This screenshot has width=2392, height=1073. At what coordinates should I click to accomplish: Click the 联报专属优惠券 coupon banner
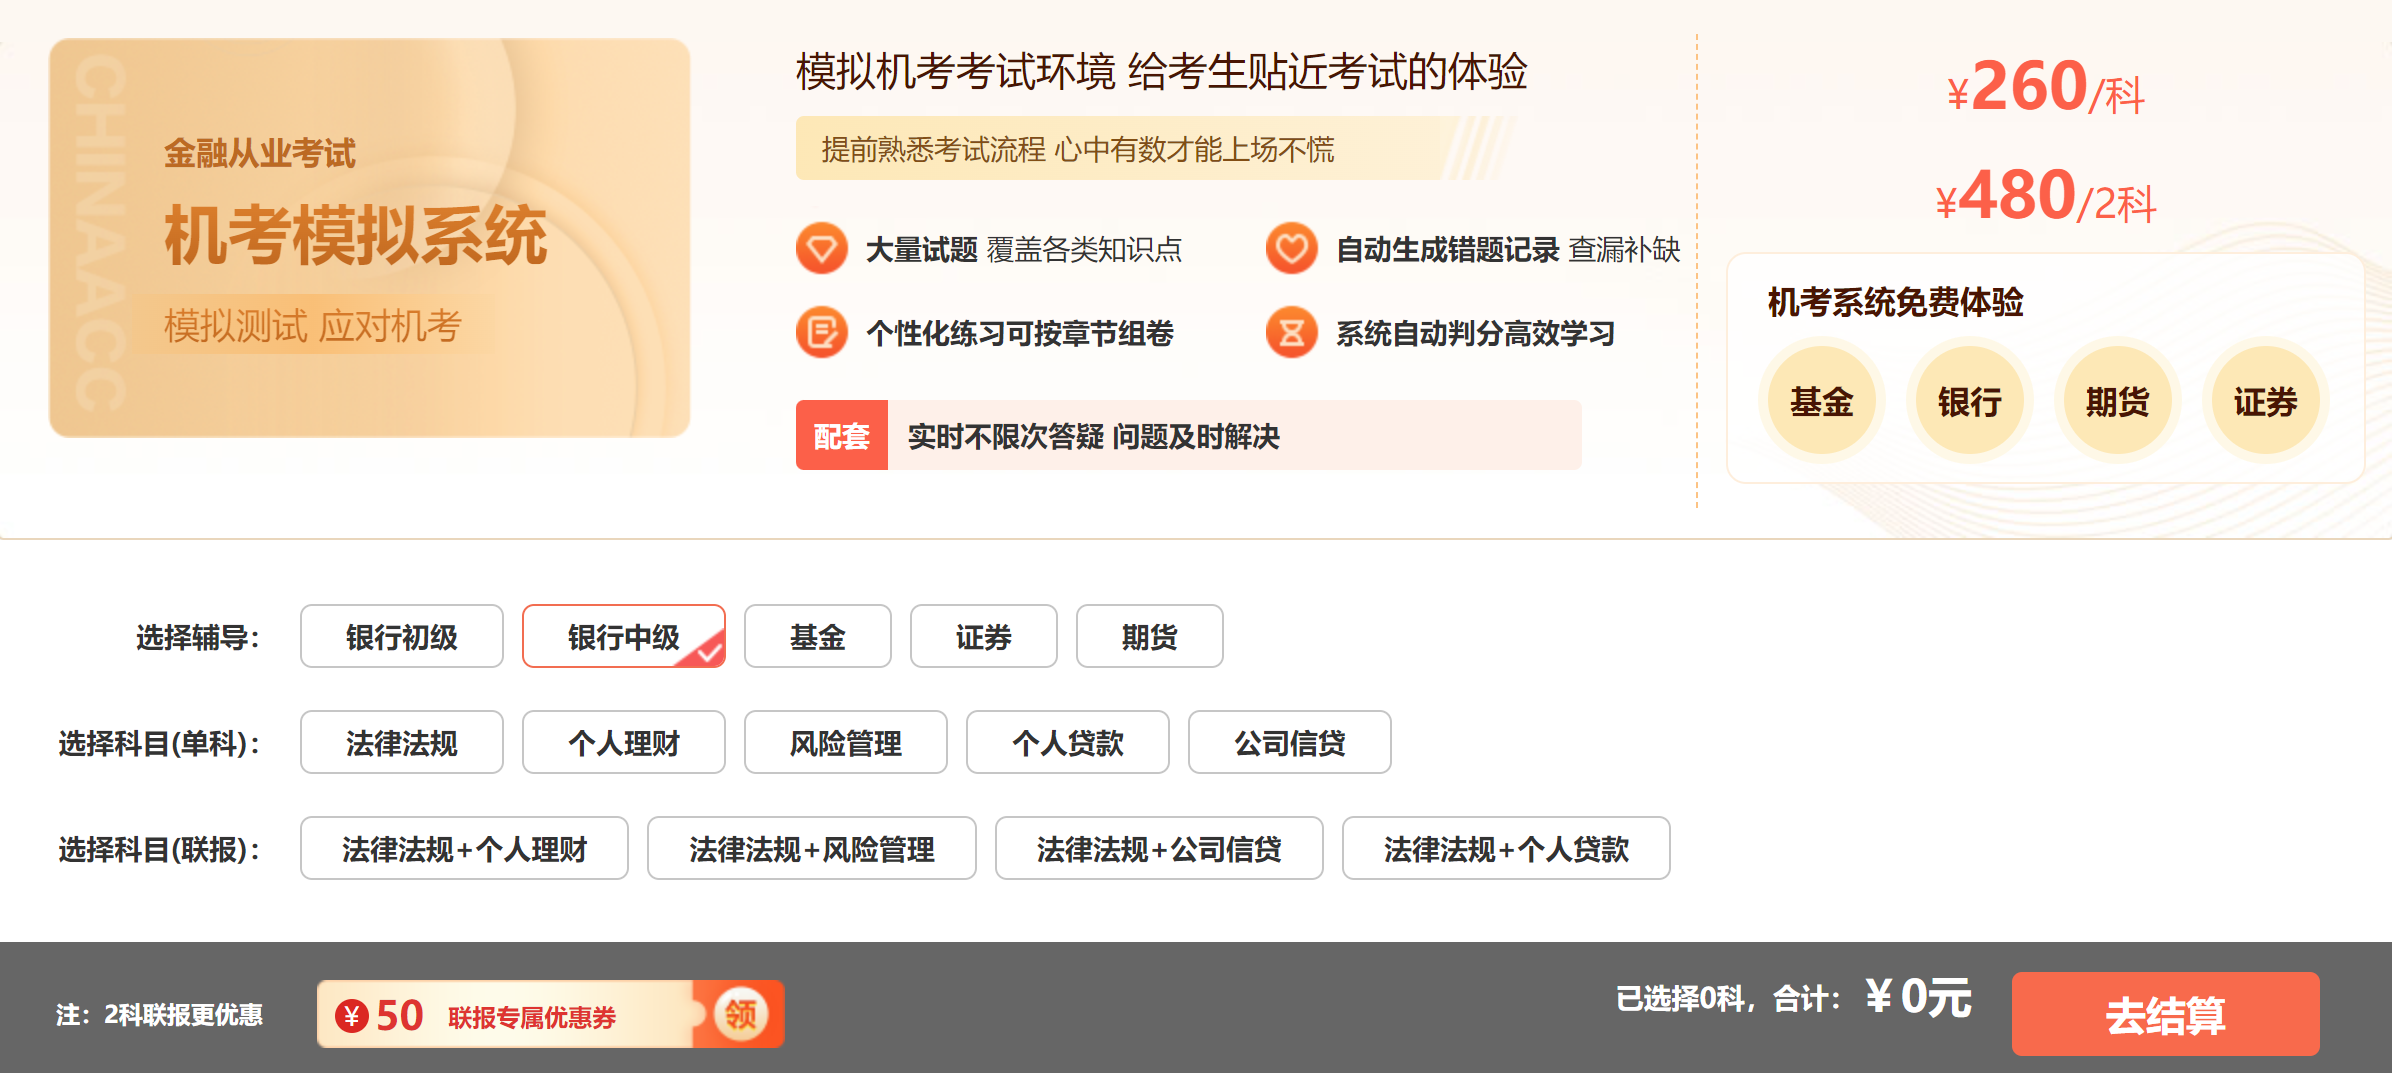[550, 1014]
